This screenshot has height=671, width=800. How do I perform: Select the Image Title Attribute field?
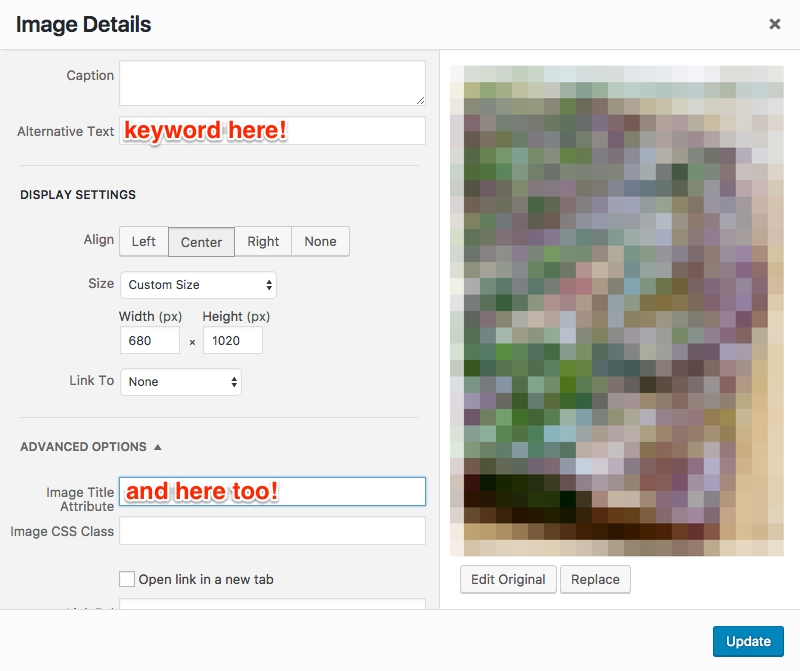(x=272, y=491)
